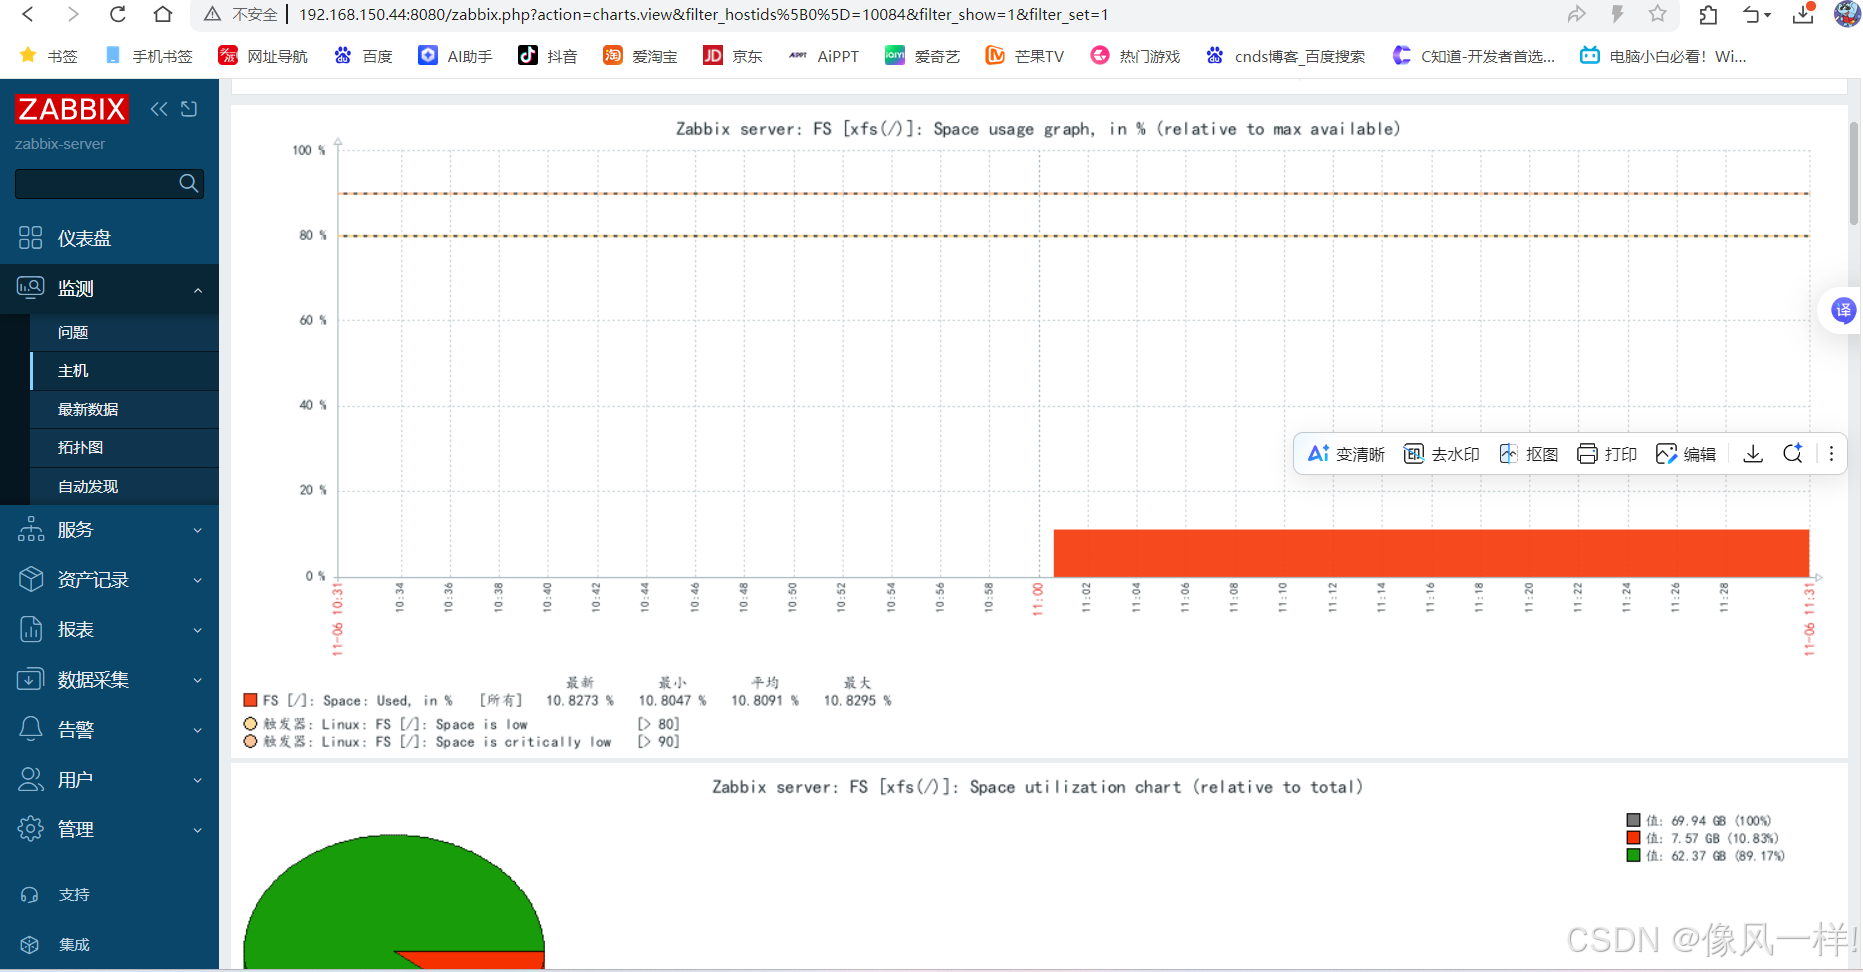The width and height of the screenshot is (1863, 972).
Task: Open the 百度 bookmark
Action: click(x=363, y=56)
